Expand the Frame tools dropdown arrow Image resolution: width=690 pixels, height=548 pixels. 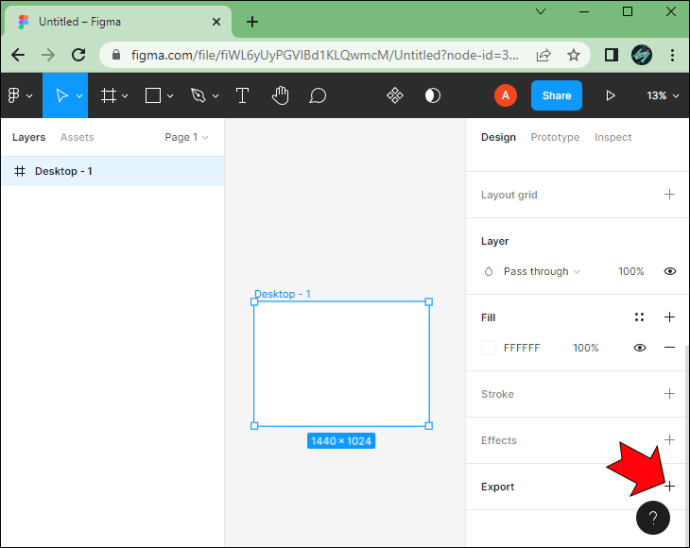125,96
